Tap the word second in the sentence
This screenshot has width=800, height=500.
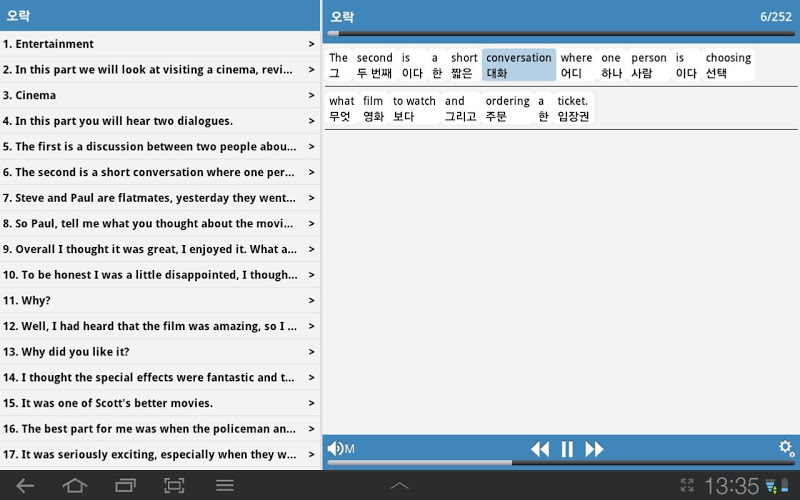[x=374, y=65]
